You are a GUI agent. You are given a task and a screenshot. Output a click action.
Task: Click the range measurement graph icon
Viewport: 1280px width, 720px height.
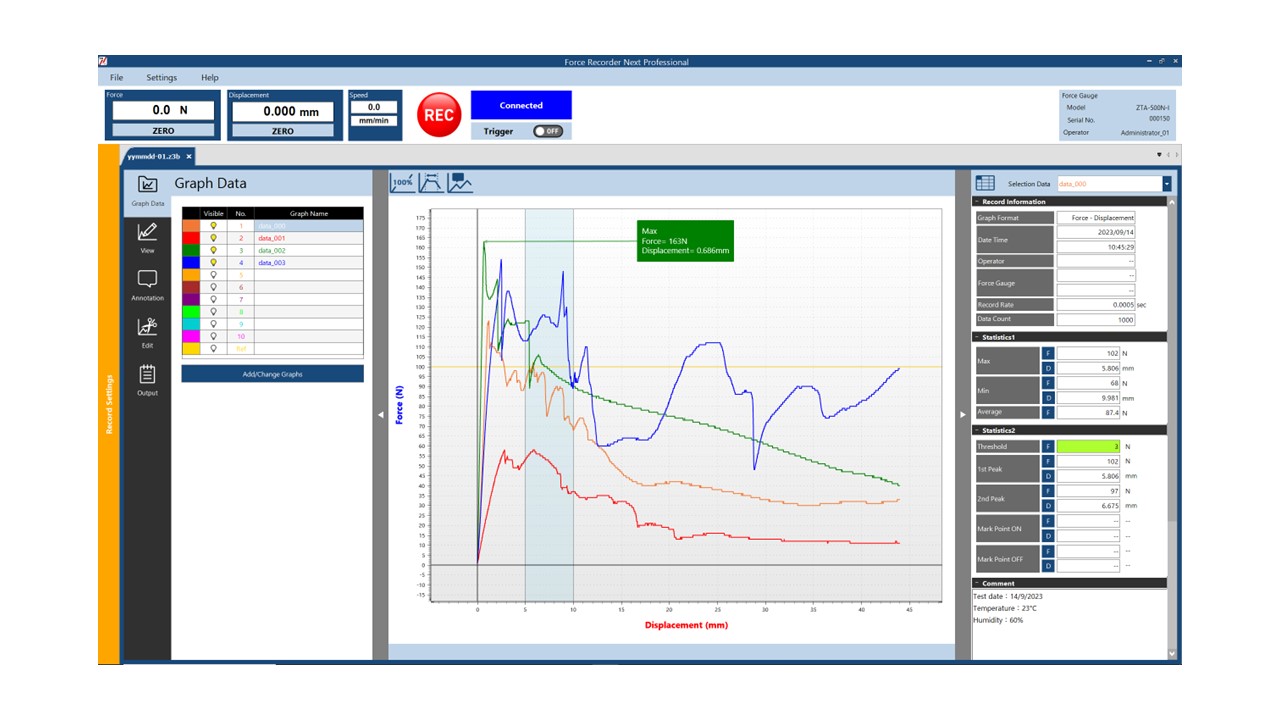pos(432,182)
